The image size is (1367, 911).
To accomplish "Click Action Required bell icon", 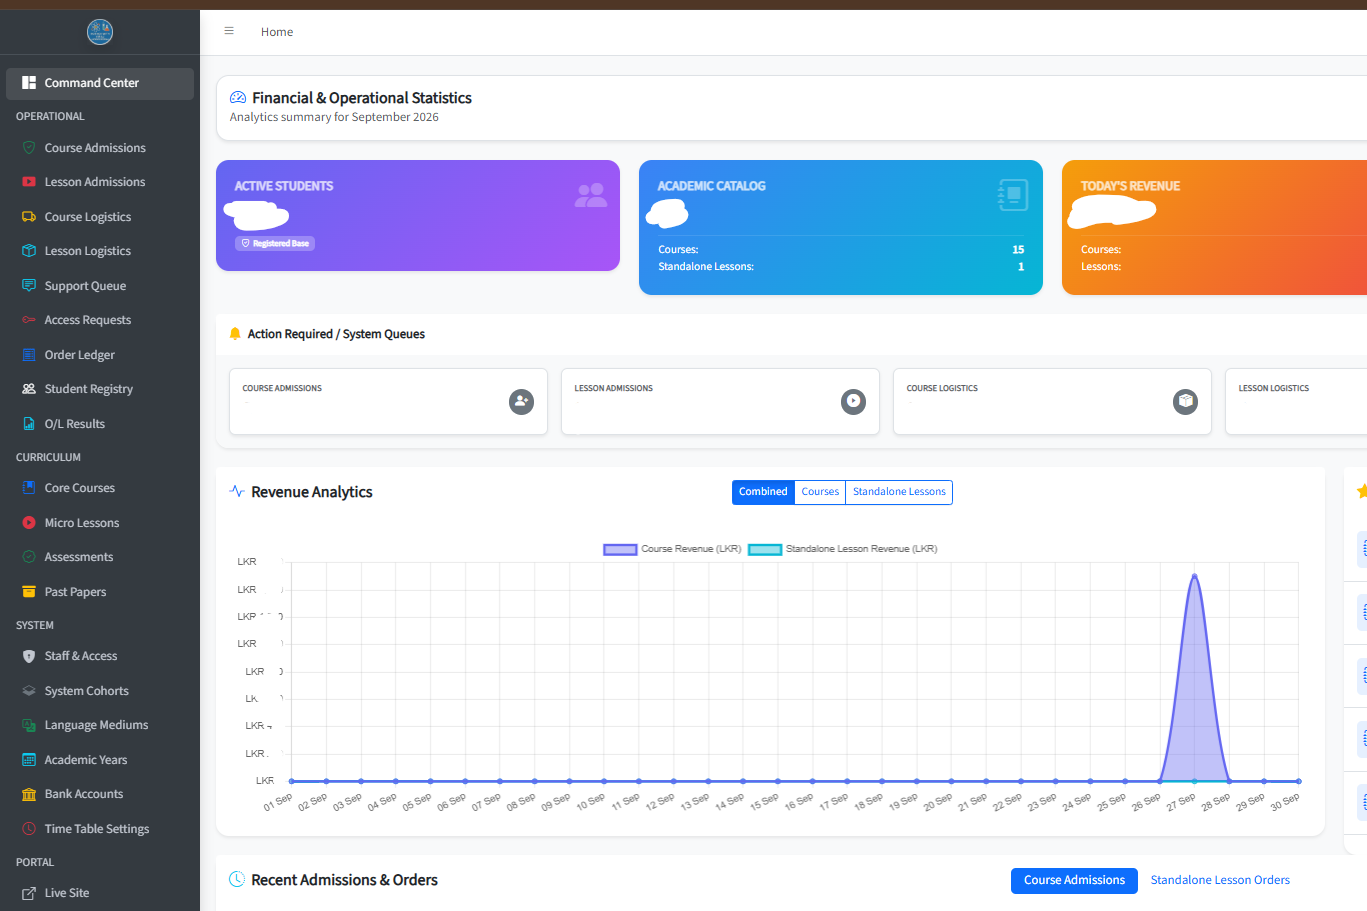I will (x=235, y=334).
